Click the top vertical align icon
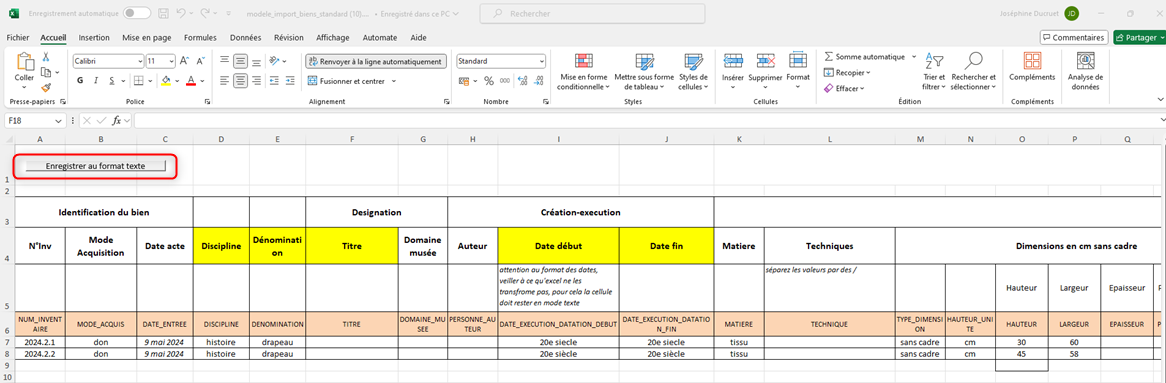The image size is (1166, 383). point(225,61)
